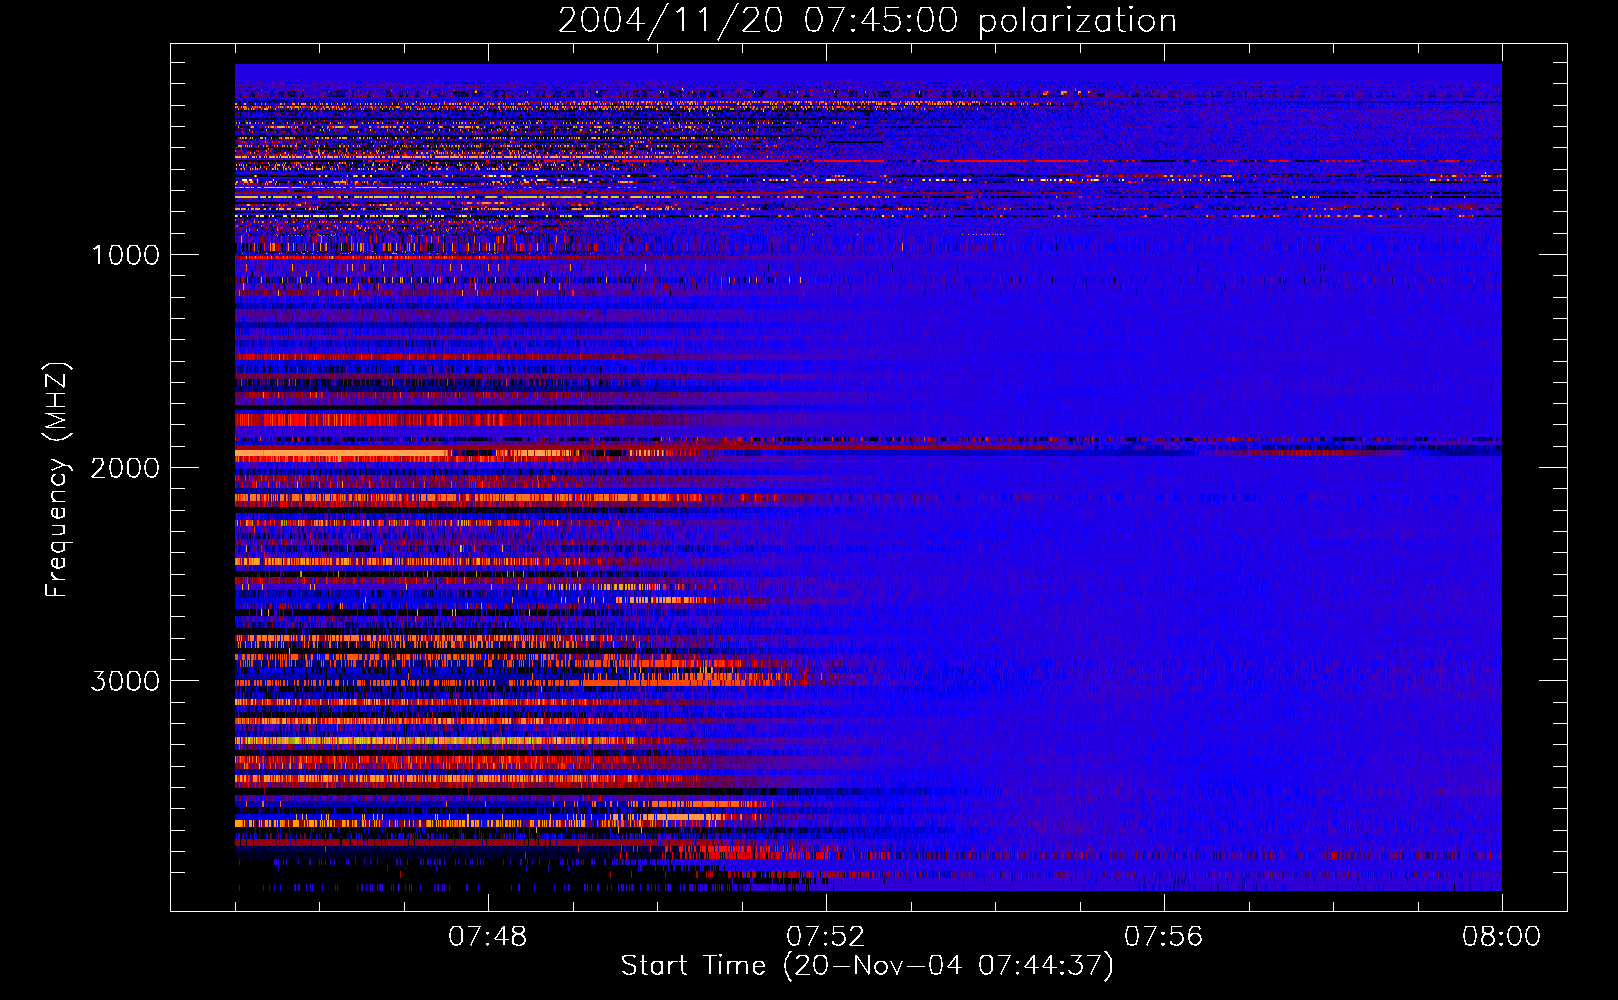Image resolution: width=1618 pixels, height=1000 pixels.
Task: Click the 1000 frequency tick label
Action: click(125, 255)
